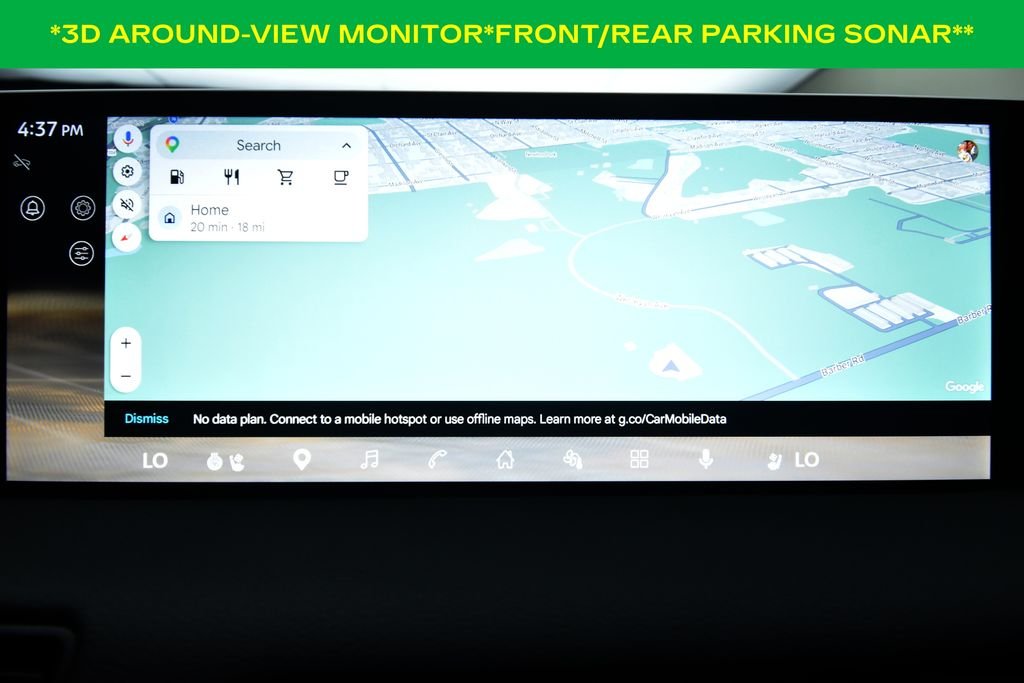Click the 4:37 PM clock

[x=50, y=129]
